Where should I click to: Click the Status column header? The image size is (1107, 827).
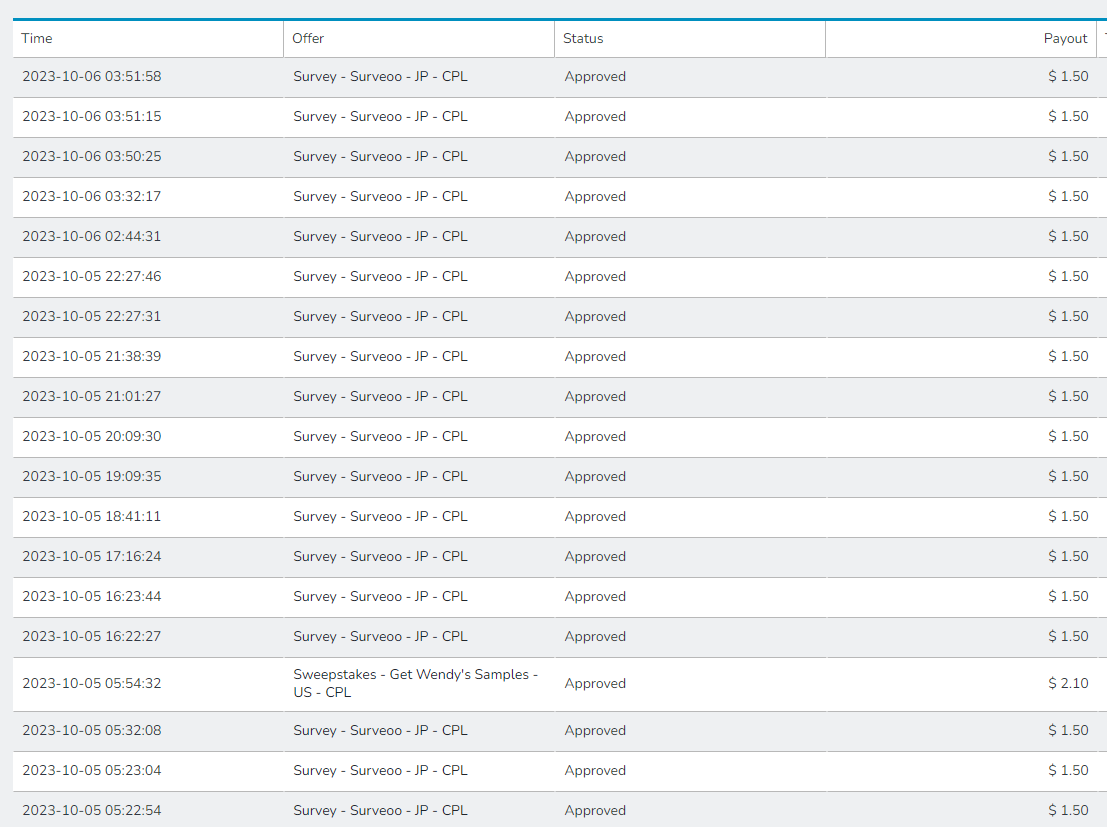click(583, 39)
